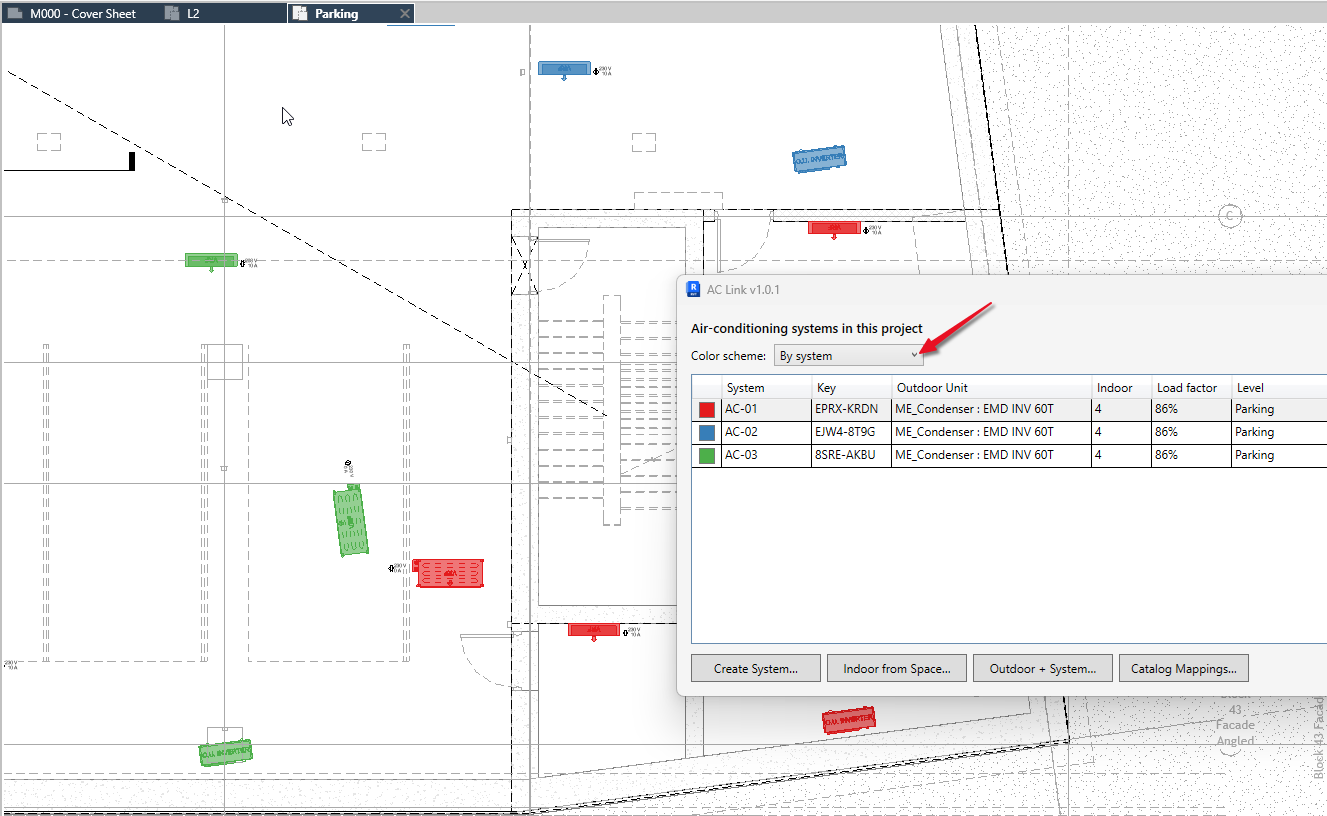Click Indoor from Space button

(x=896, y=668)
